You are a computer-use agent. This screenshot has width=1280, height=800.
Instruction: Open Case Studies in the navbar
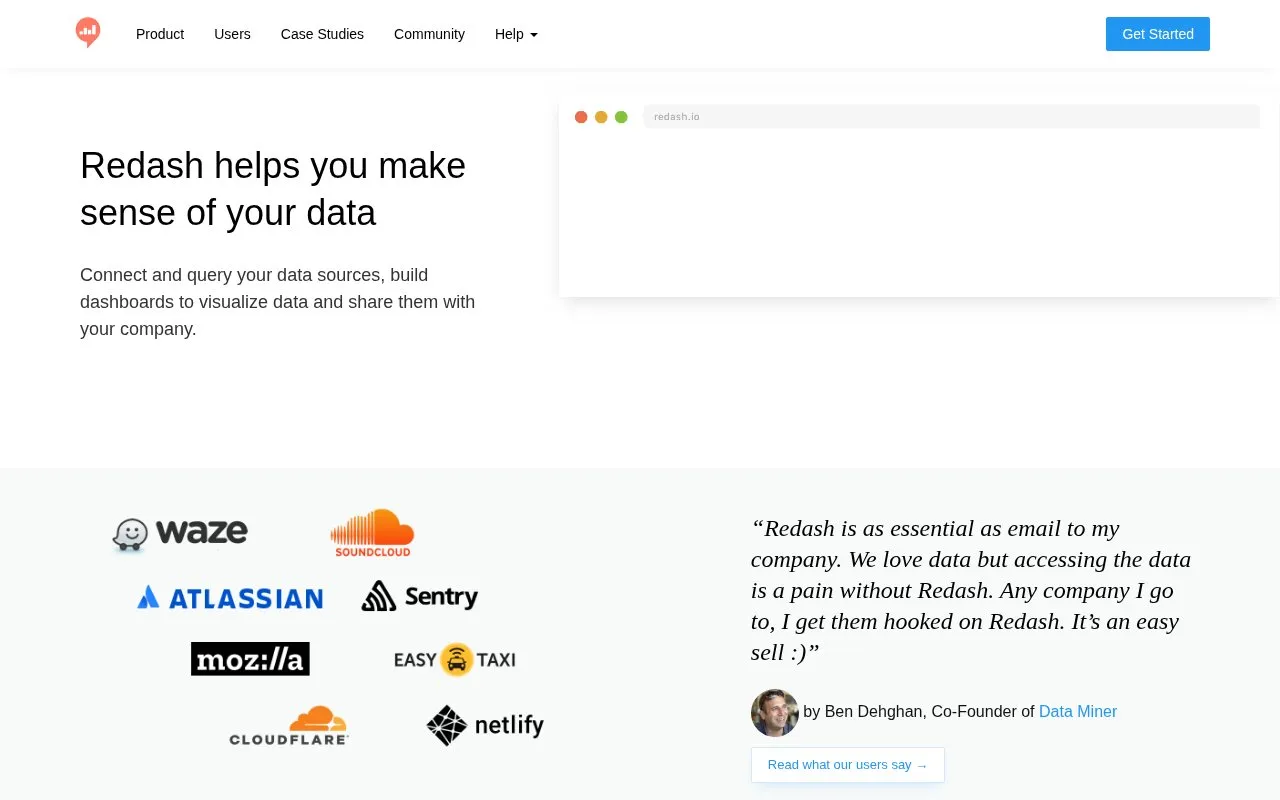click(322, 34)
